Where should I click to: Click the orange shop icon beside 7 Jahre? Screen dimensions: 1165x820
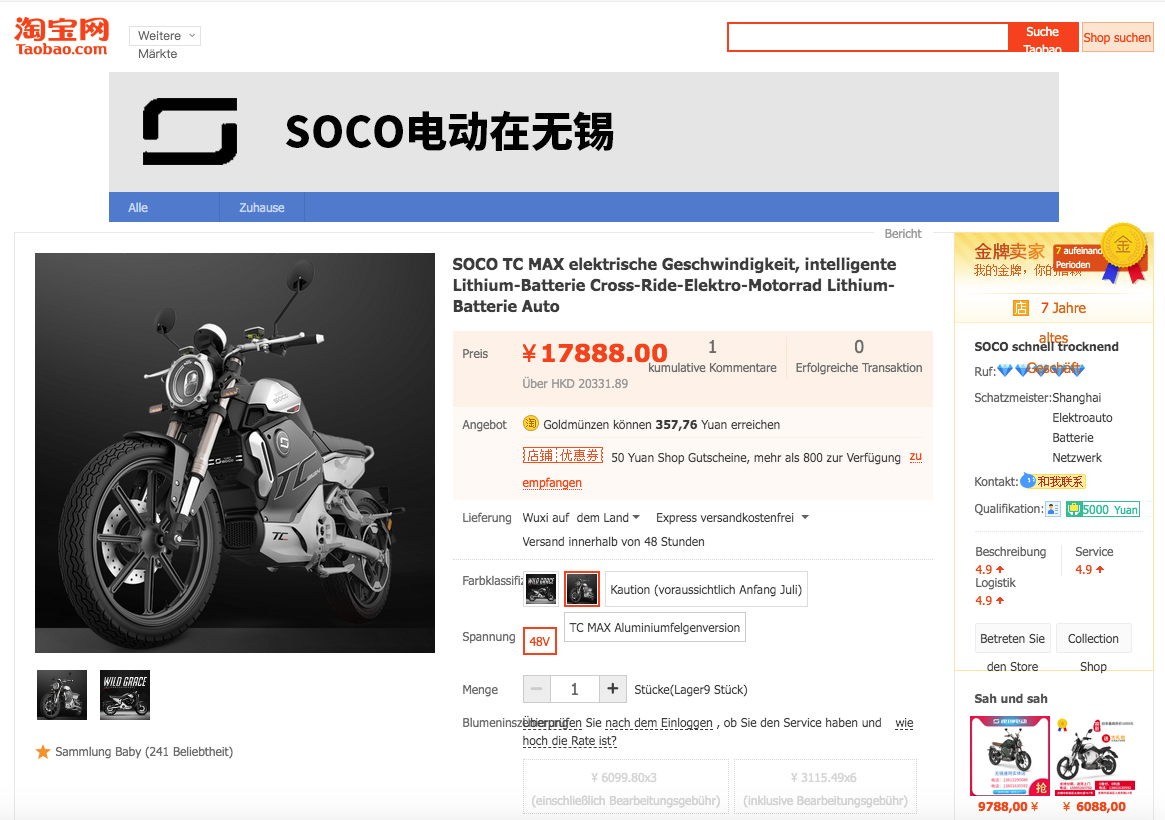pyautogui.click(x=1020, y=308)
